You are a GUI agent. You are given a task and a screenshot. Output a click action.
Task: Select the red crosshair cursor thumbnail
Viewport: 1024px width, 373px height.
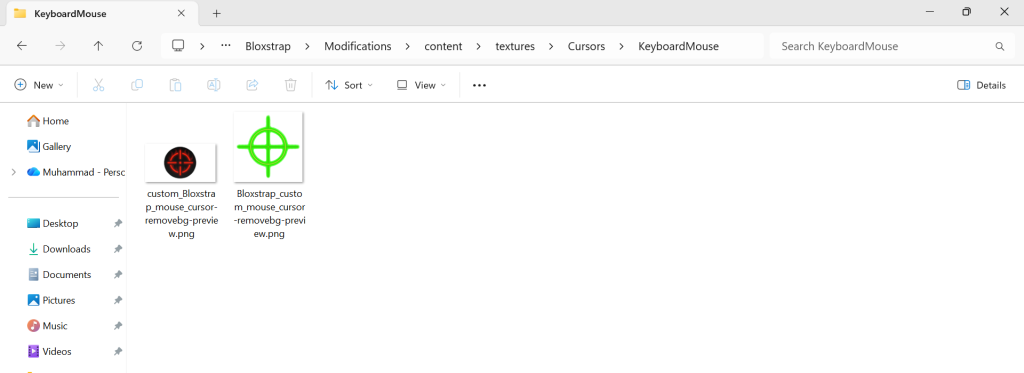(180, 162)
